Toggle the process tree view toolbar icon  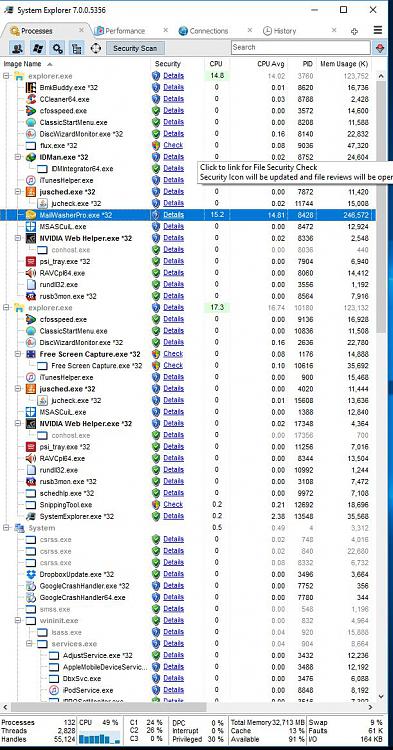tap(76, 48)
